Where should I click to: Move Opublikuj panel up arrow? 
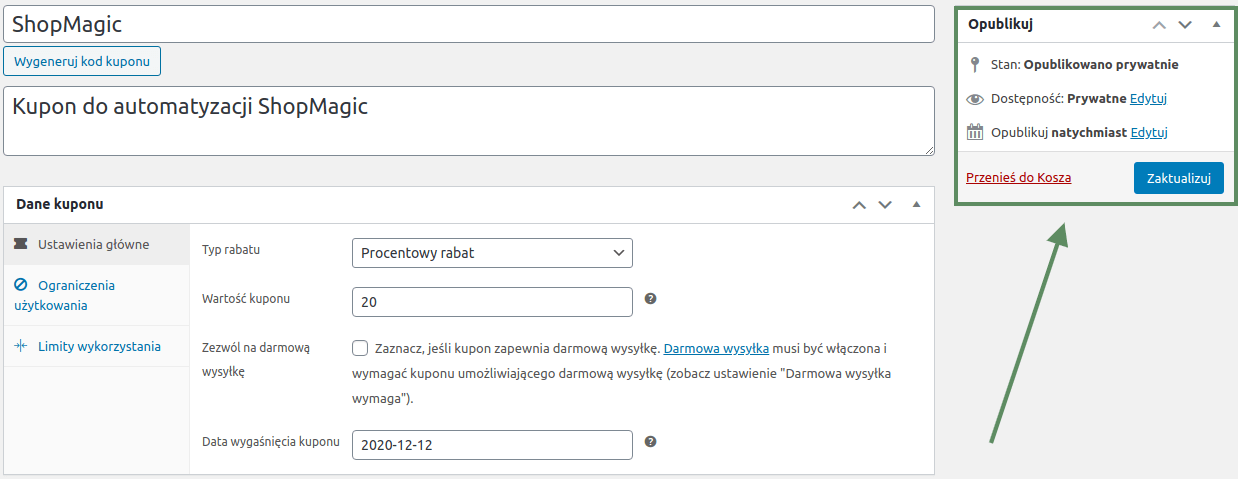pos(1159,24)
